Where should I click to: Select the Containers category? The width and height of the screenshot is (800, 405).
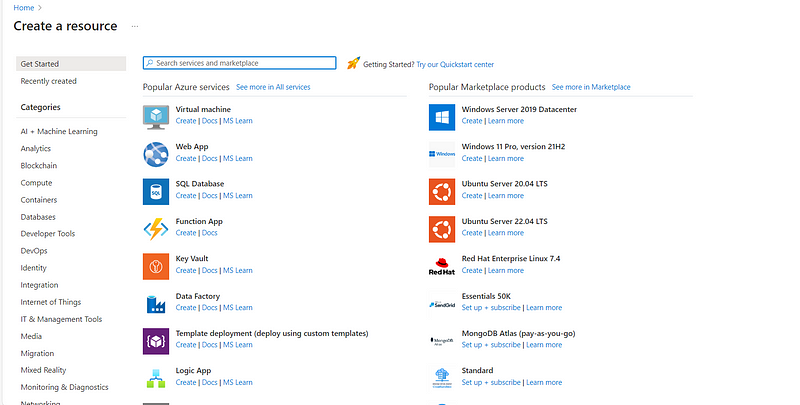[x=39, y=200]
